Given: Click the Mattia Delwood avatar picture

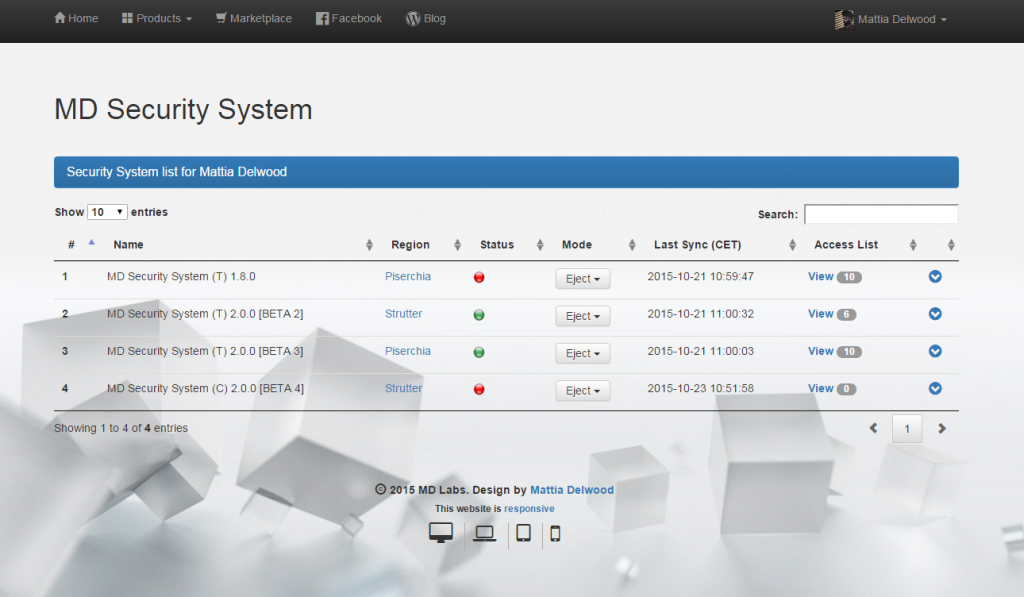Looking at the screenshot, I should (x=844, y=20).
